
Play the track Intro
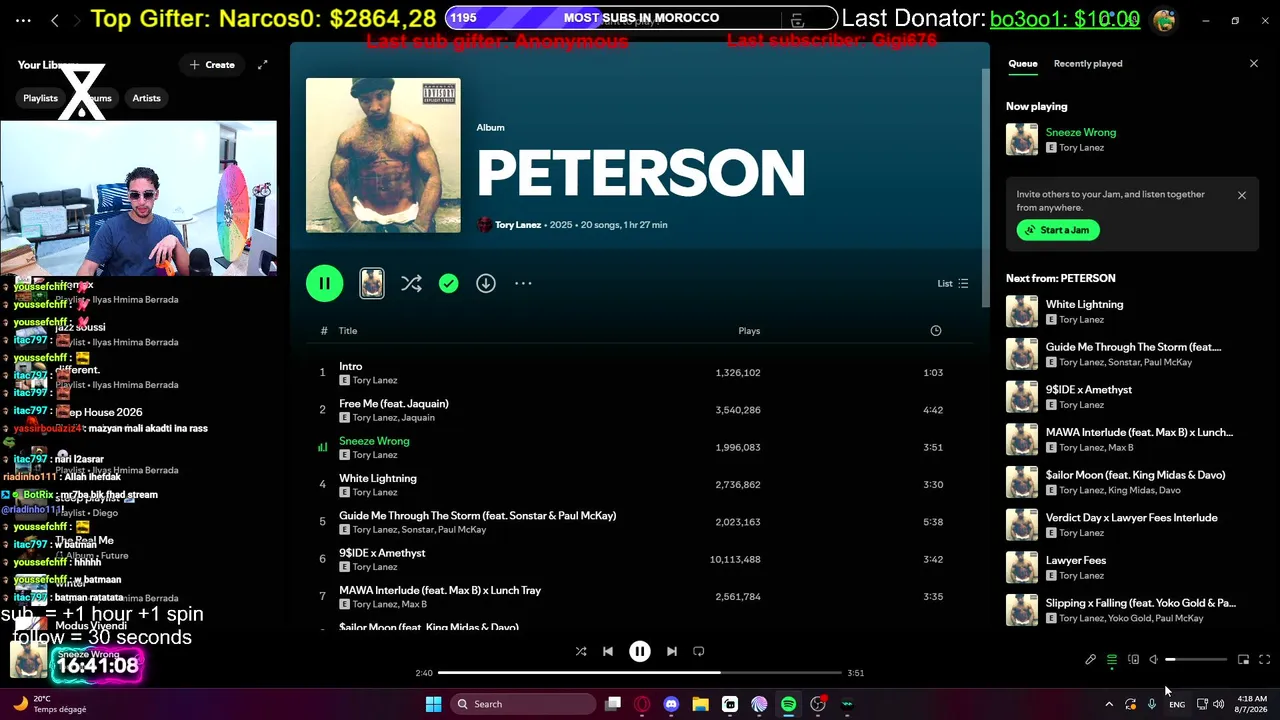point(640,372)
